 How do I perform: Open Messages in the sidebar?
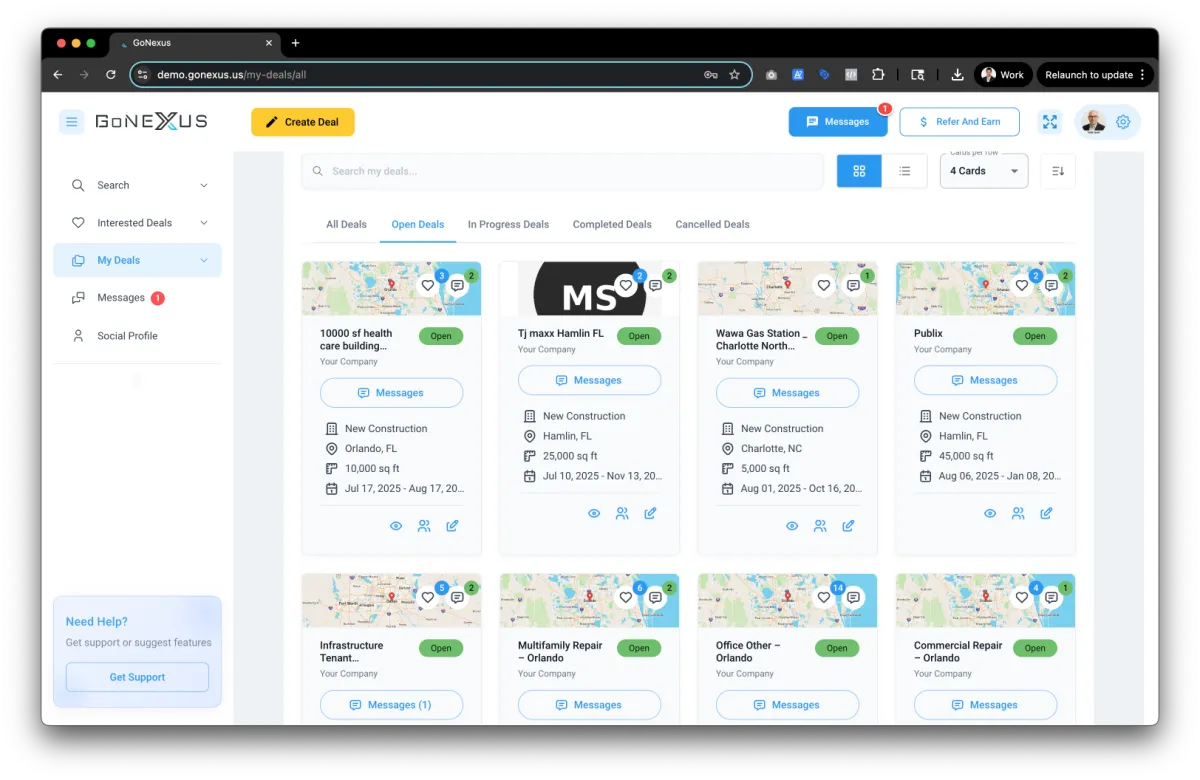coord(138,298)
